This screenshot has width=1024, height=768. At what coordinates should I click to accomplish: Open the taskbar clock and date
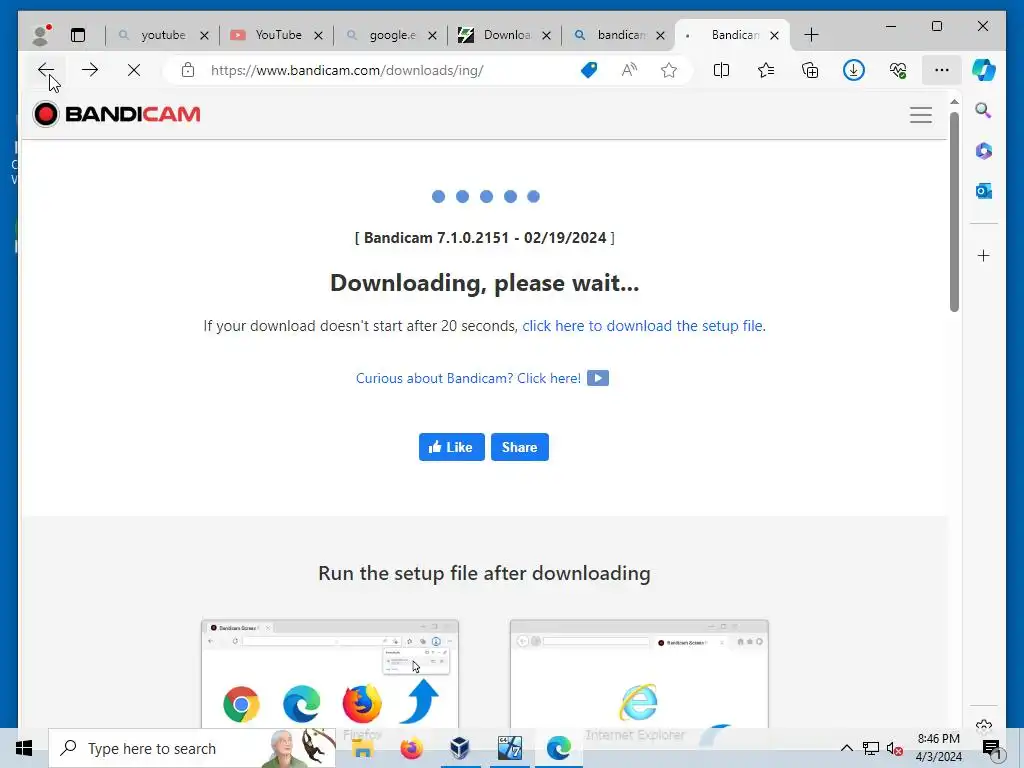[938, 748]
